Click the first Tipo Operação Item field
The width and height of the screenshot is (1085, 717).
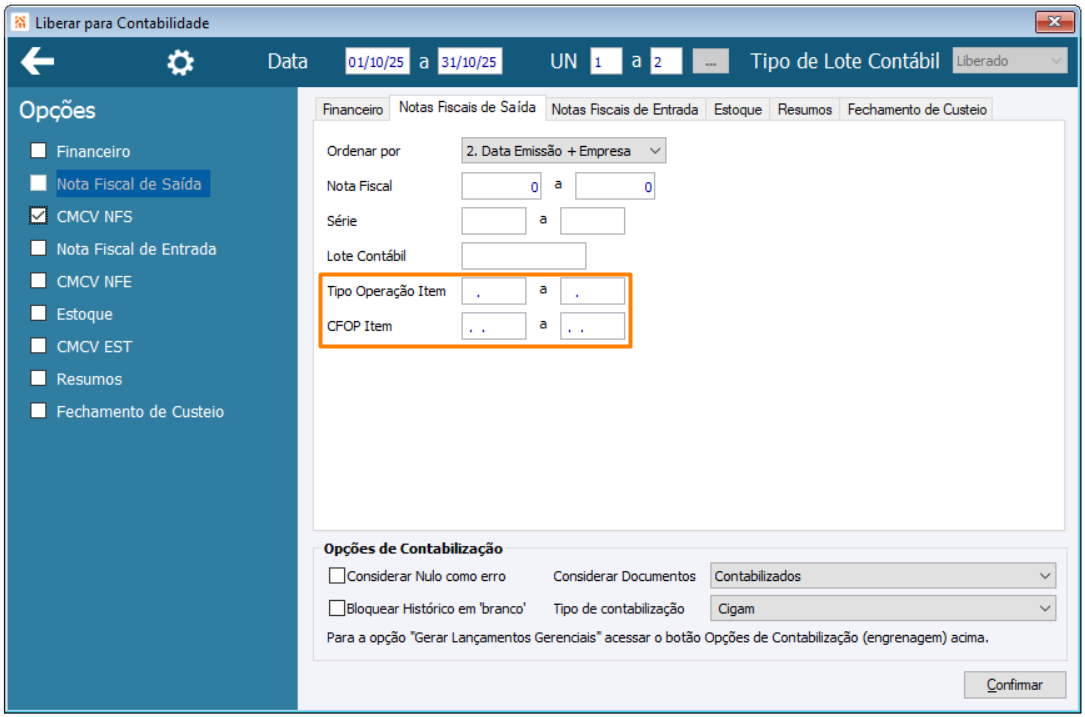(494, 291)
